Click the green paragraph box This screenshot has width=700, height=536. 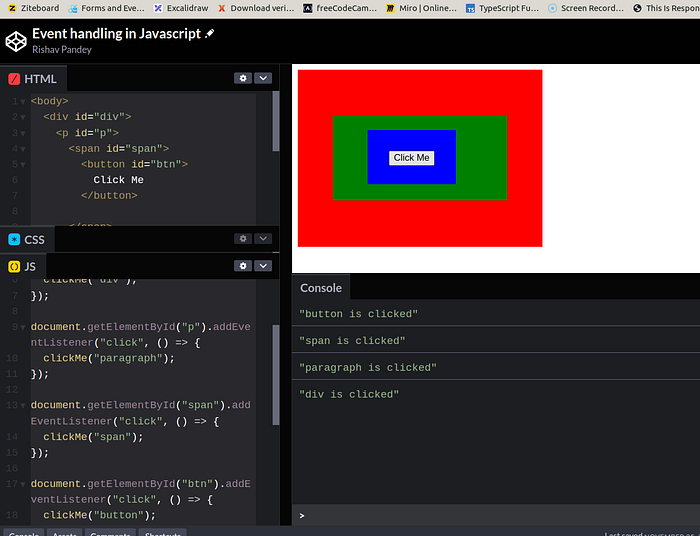tap(481, 158)
